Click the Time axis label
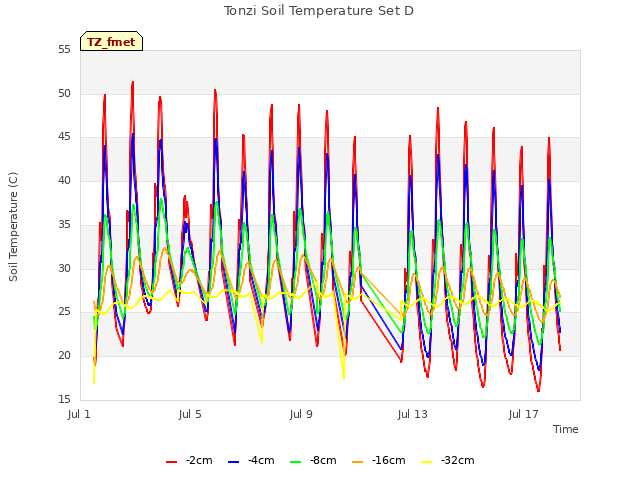The image size is (640, 480). pyautogui.click(x=566, y=429)
